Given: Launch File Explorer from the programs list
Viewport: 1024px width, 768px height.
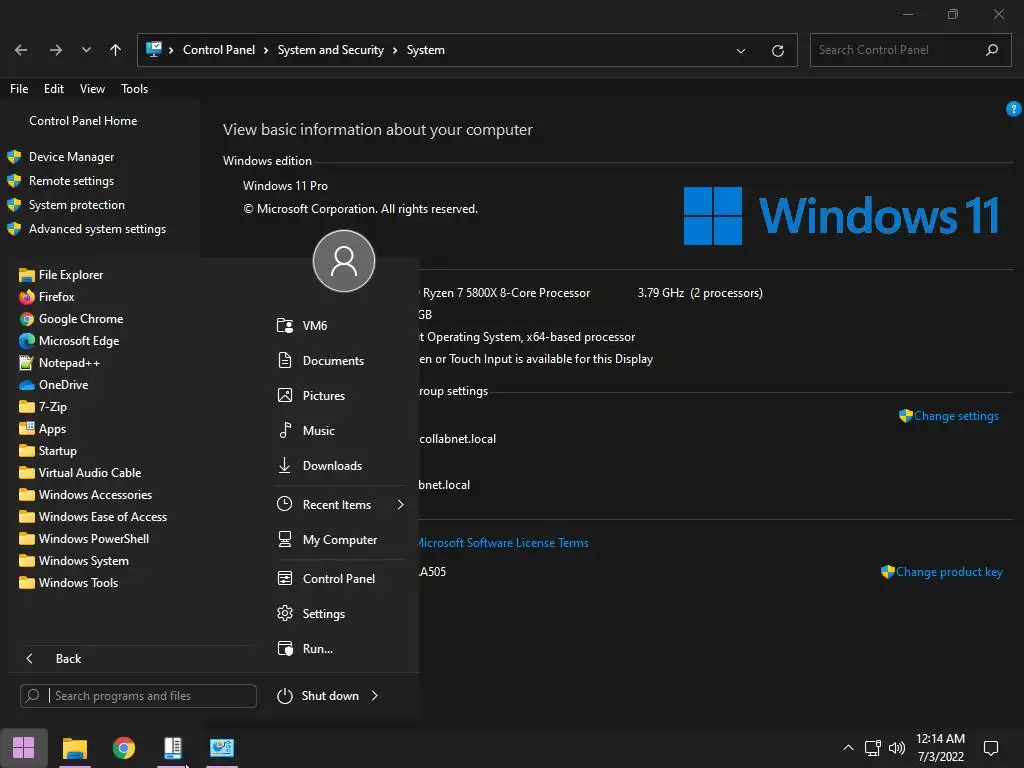Looking at the screenshot, I should pyautogui.click(x=71, y=275).
